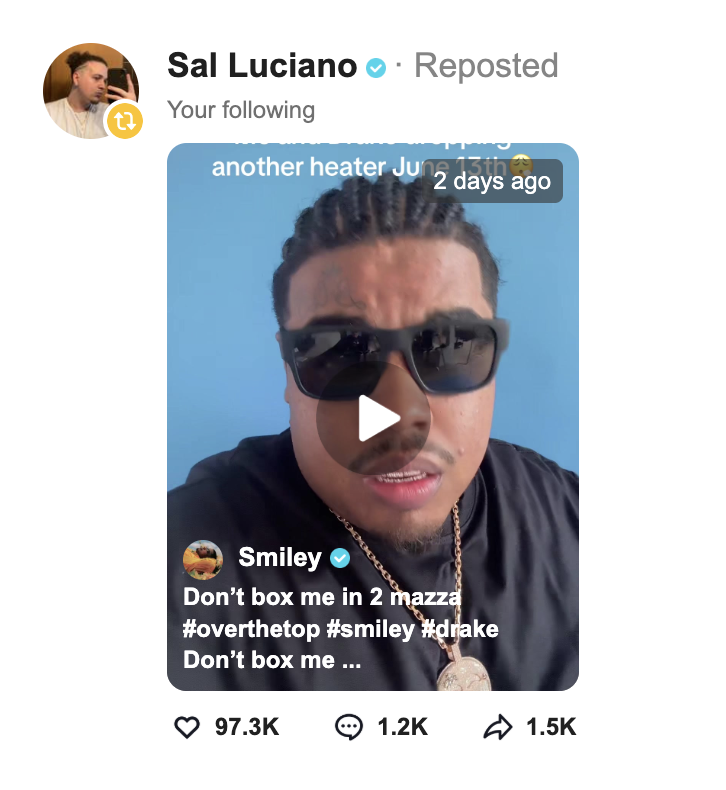Click the 97.3K likes count
726x790 pixels.
click(x=247, y=727)
